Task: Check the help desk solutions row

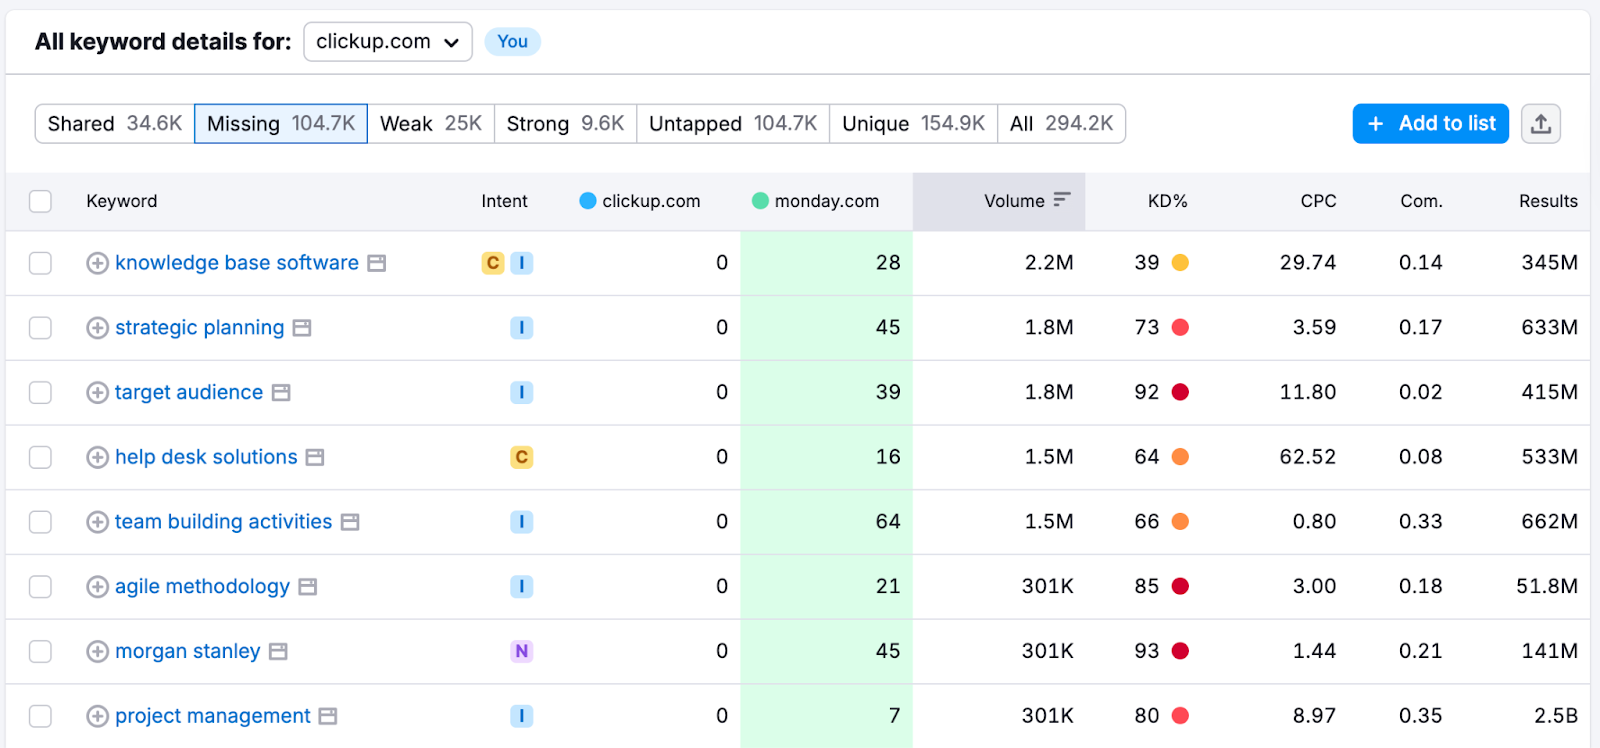Action: 40,457
